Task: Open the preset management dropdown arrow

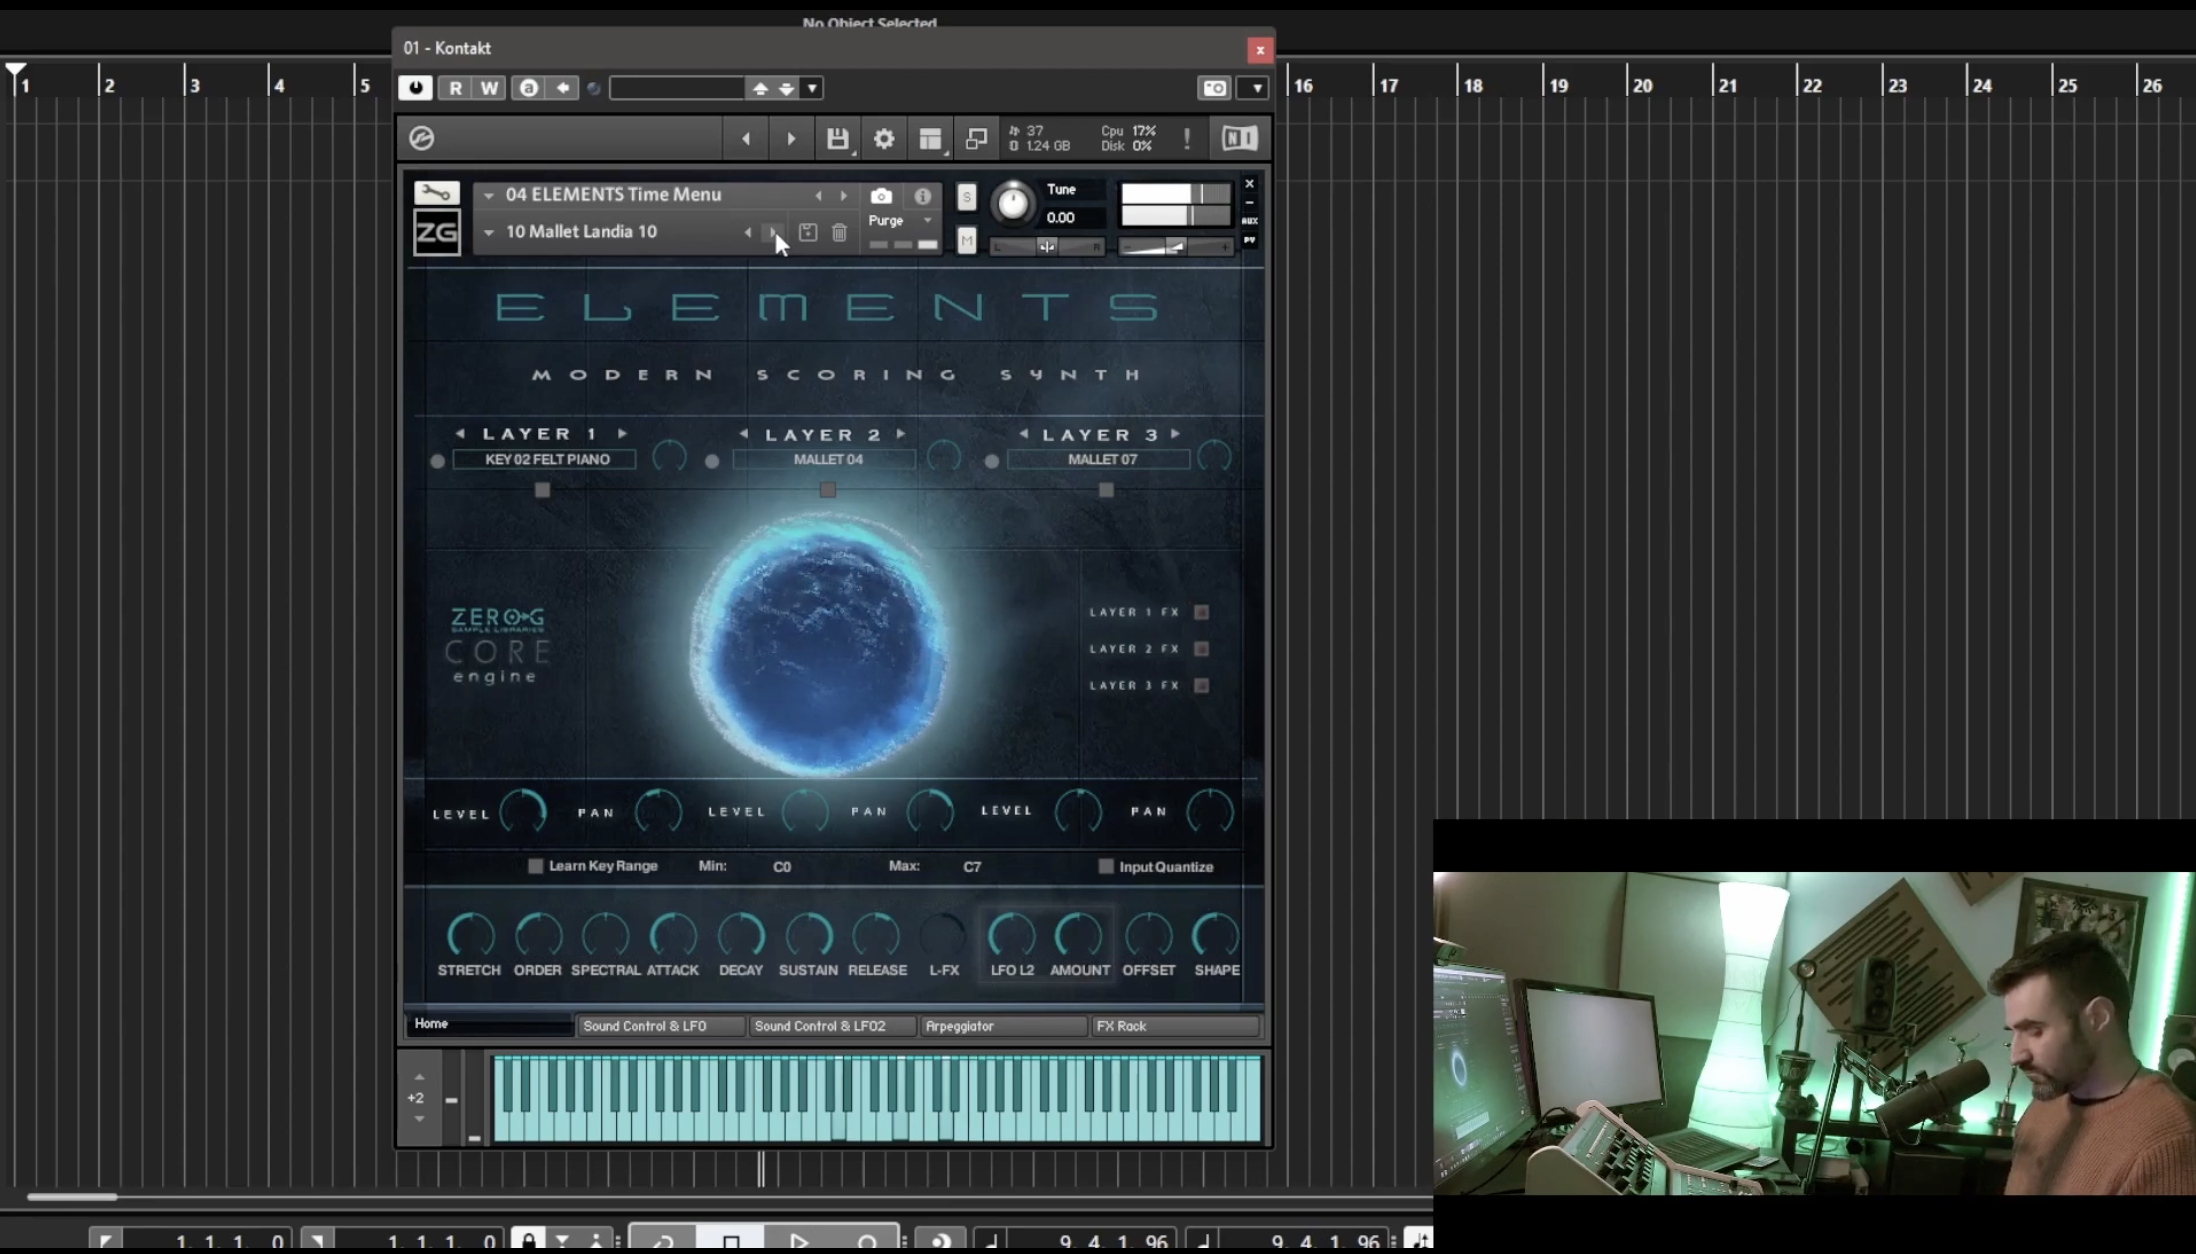Action: tap(812, 88)
